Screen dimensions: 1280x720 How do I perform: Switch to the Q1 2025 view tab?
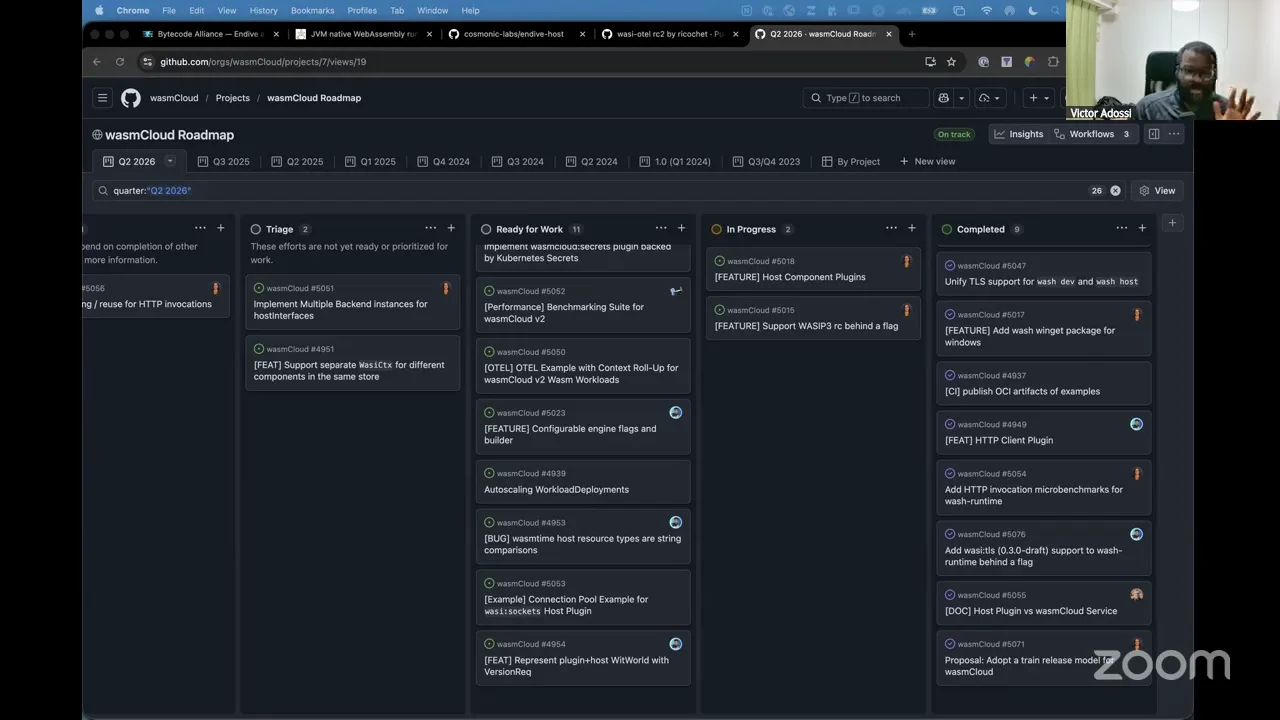(370, 162)
